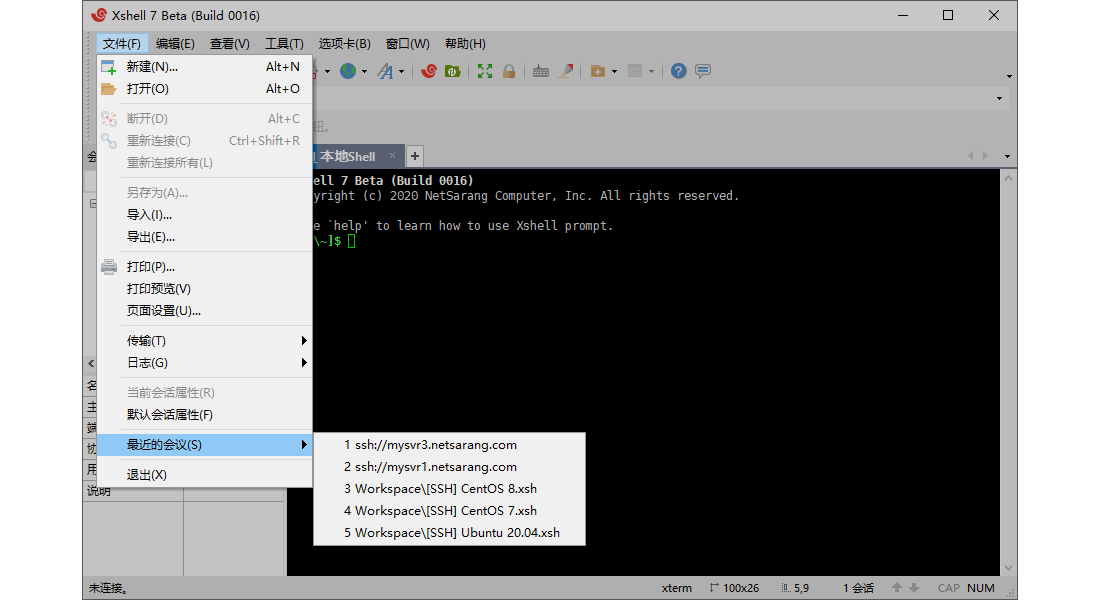Click the tab scroll left arrow
The height and width of the screenshot is (600, 1100).
click(x=970, y=156)
